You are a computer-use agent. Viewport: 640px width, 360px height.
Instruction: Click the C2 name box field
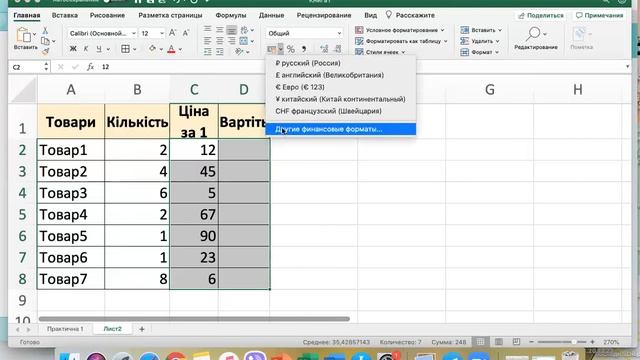(25, 67)
